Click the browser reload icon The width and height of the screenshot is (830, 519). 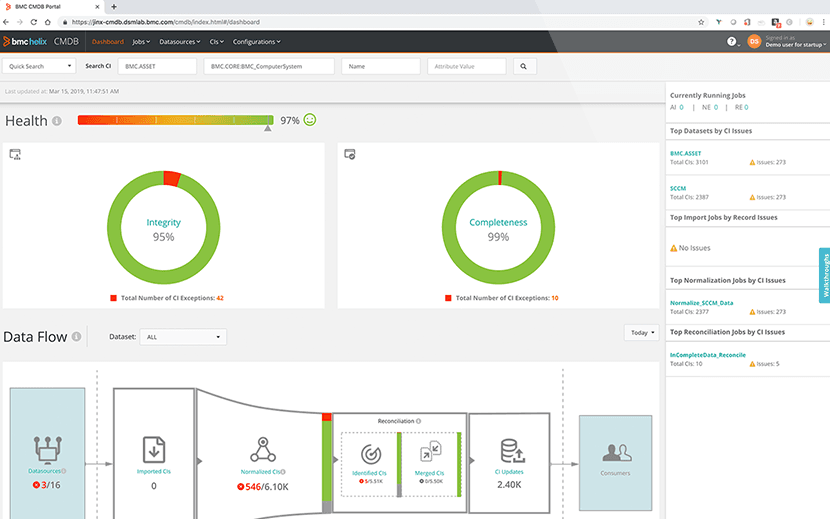click(33, 22)
